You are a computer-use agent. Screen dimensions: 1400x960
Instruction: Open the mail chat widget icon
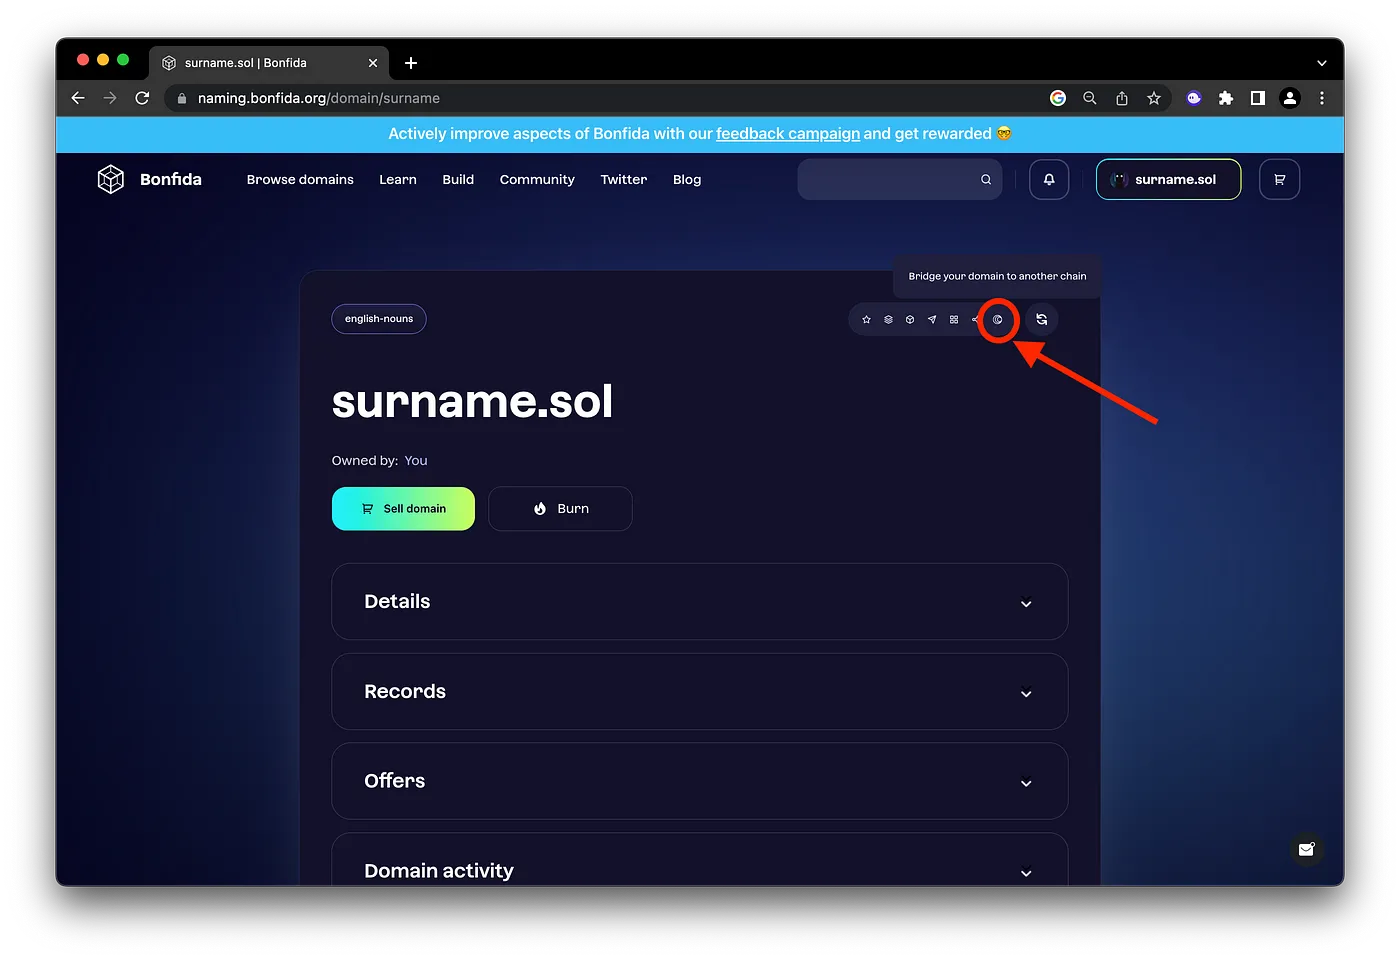(1306, 849)
